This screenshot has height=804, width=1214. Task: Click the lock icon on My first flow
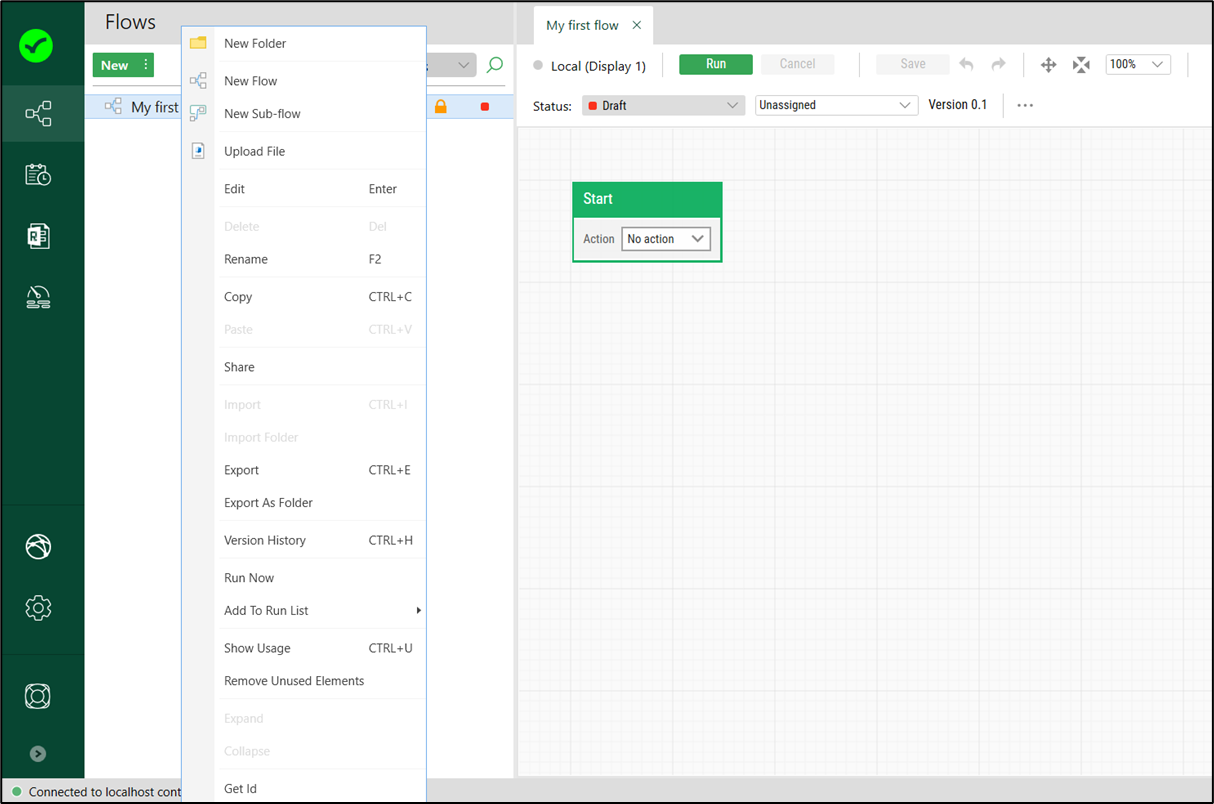pos(441,106)
